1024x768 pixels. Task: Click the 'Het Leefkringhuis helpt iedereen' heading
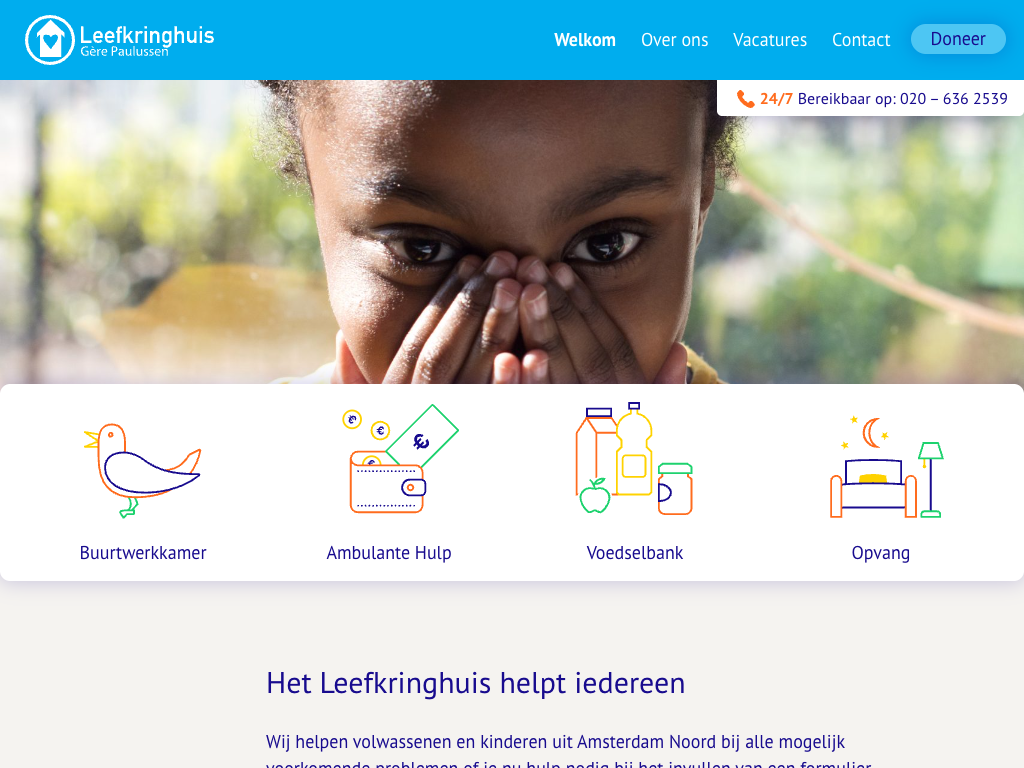pos(475,684)
